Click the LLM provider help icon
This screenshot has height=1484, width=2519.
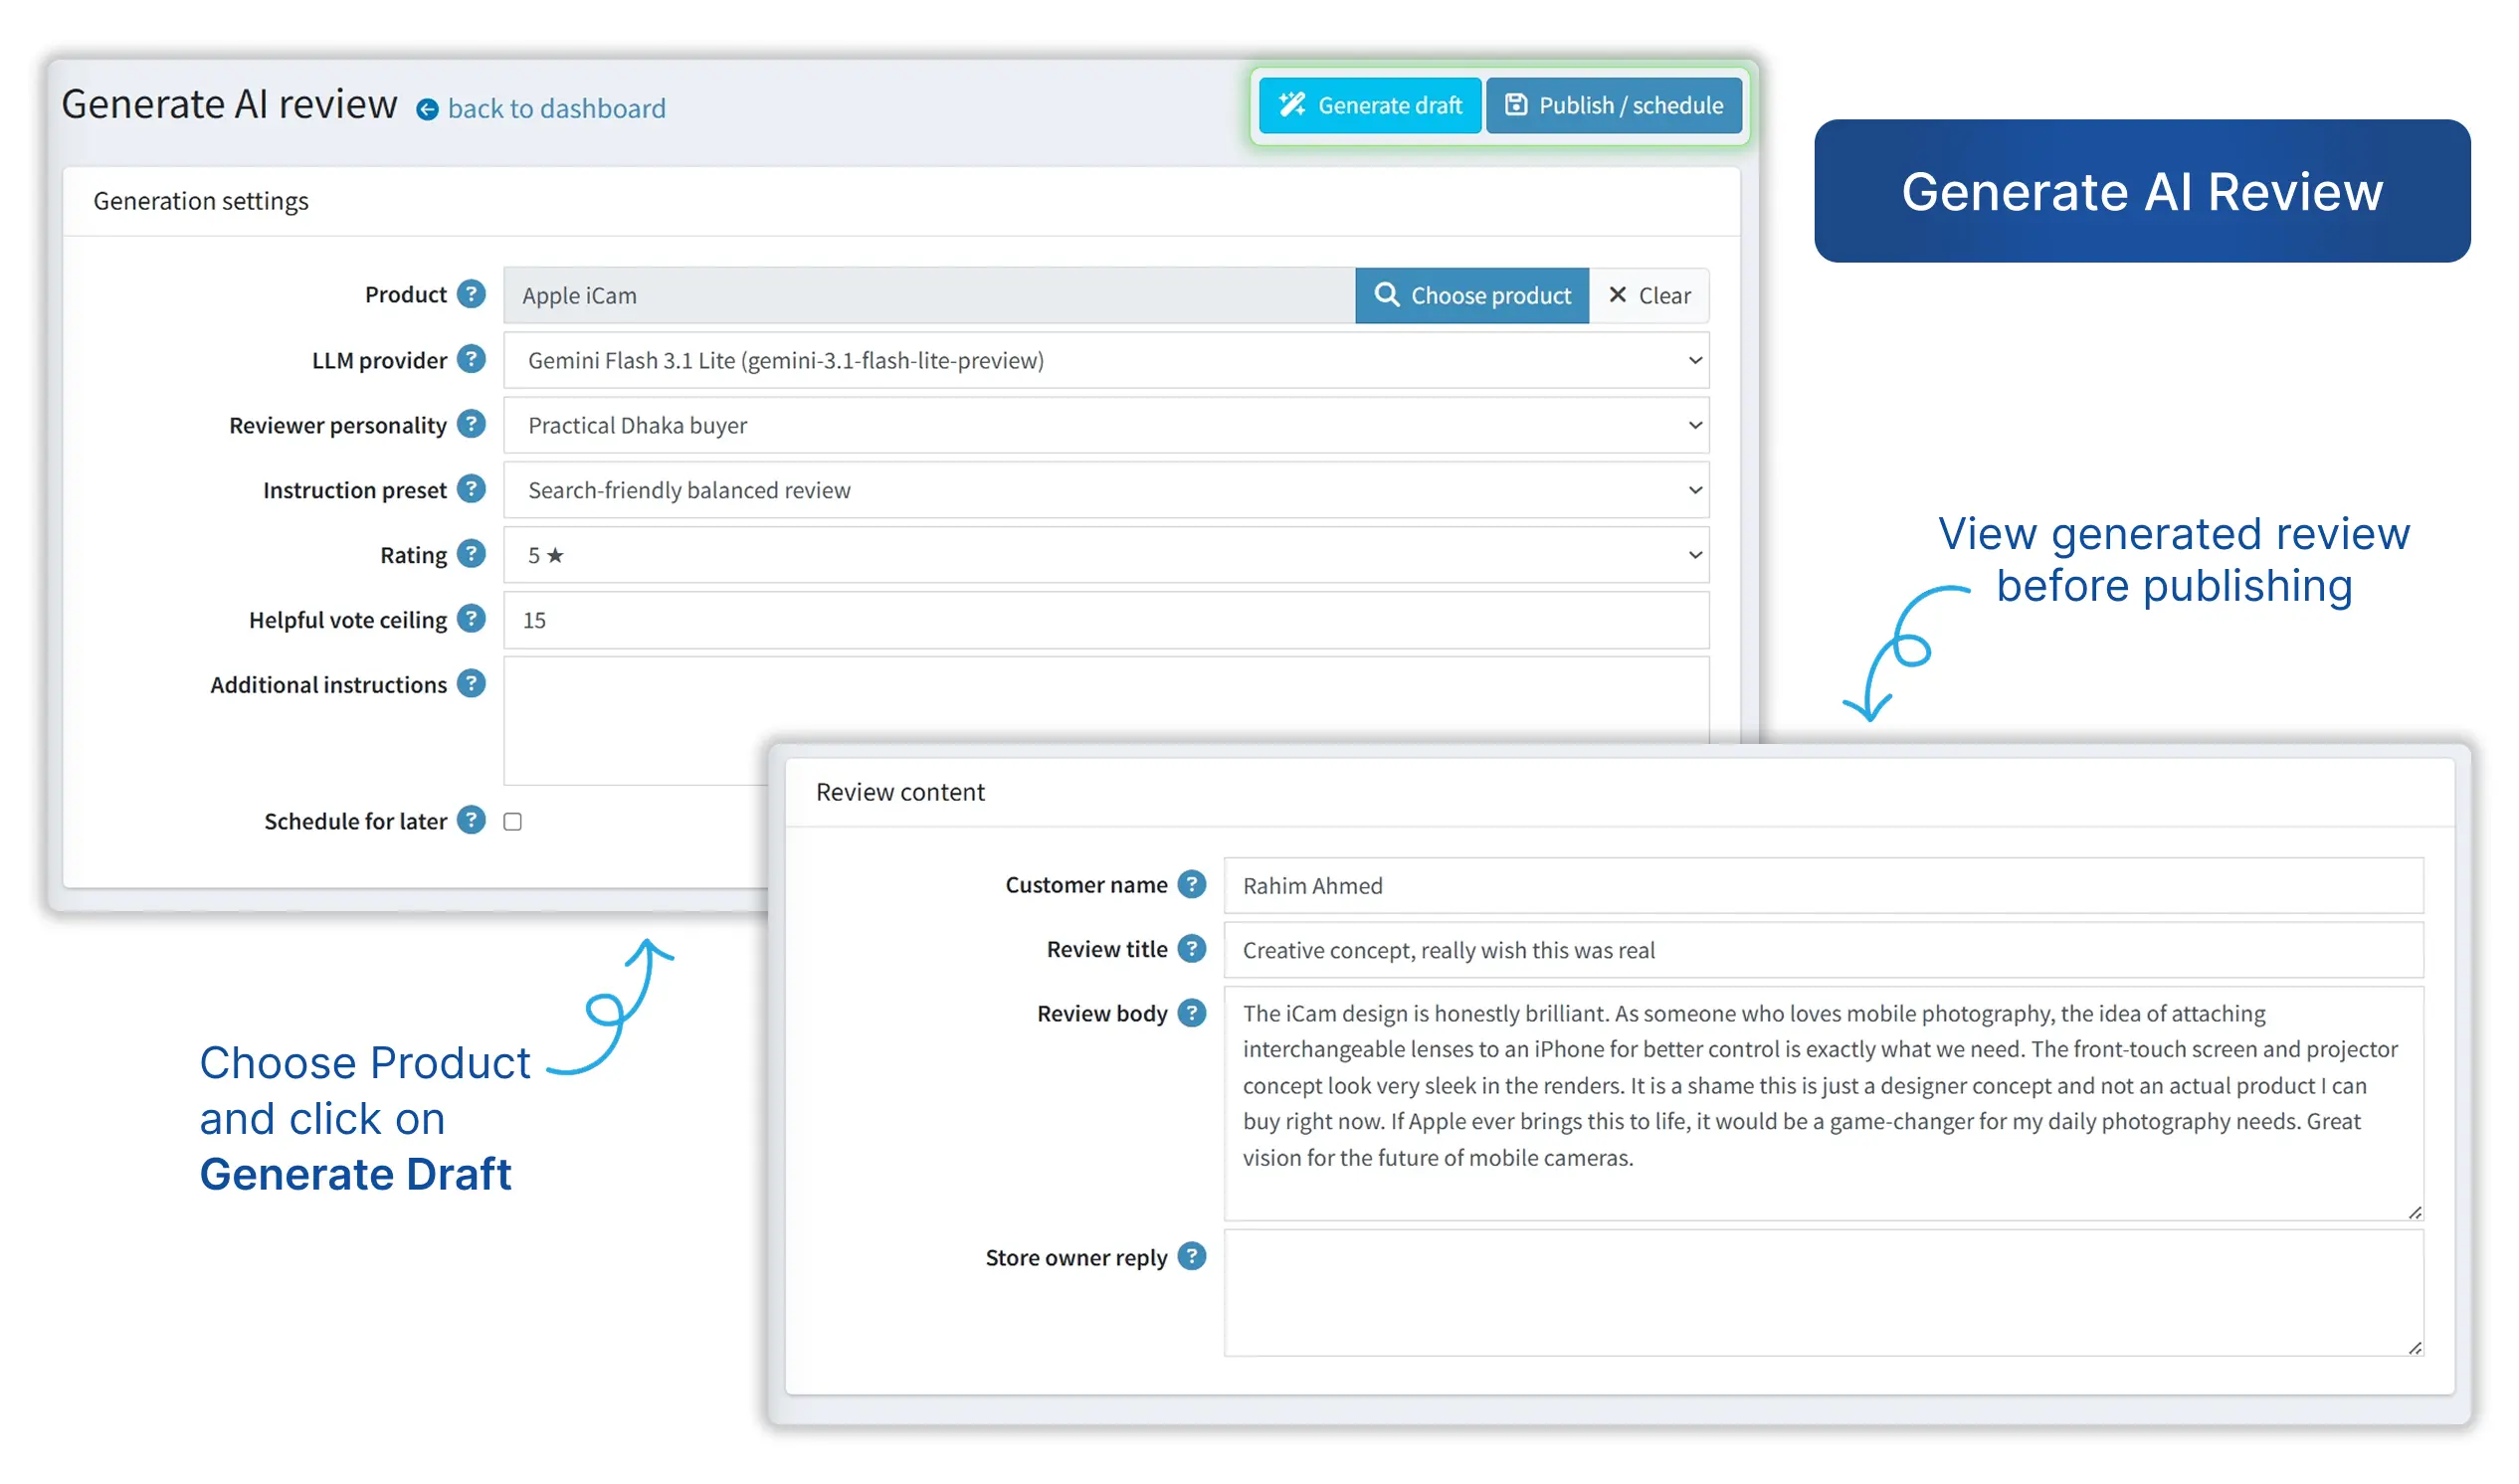tap(471, 359)
